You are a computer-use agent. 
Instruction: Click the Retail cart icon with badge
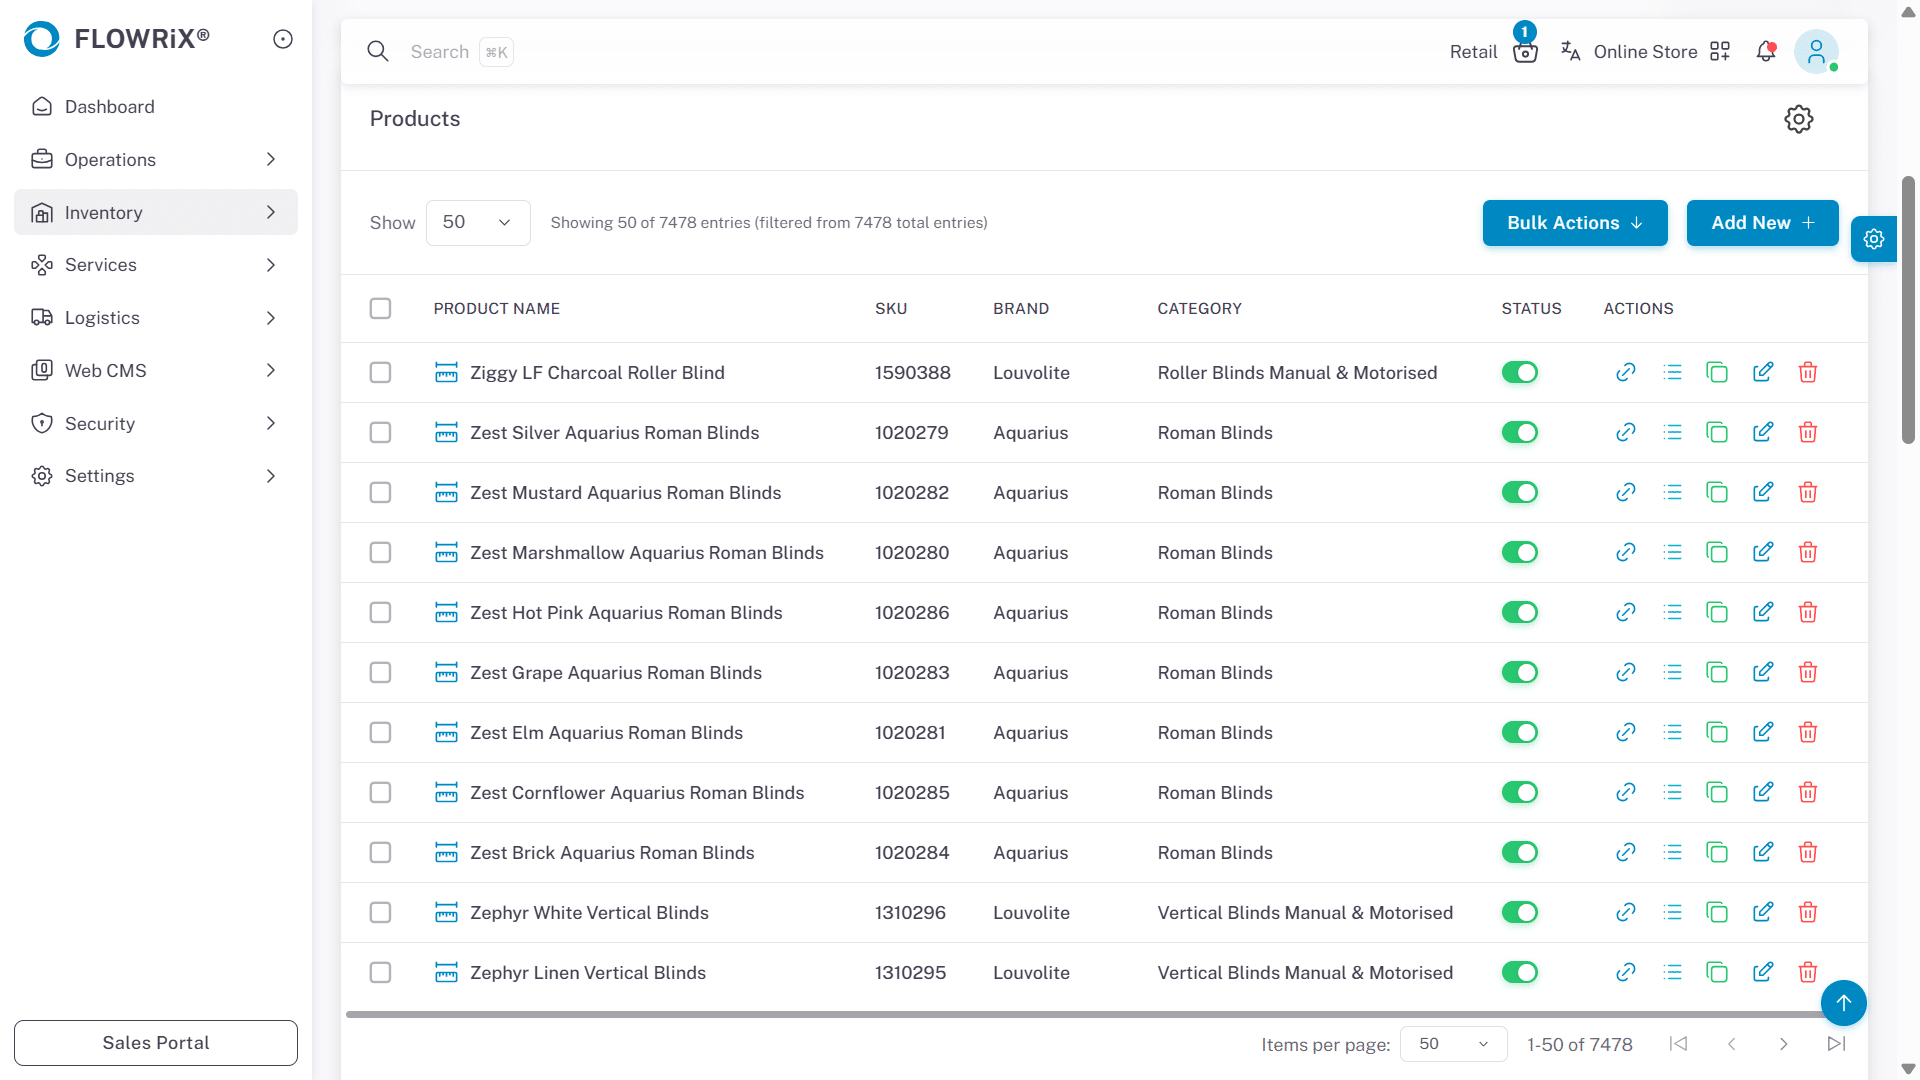coord(1524,52)
